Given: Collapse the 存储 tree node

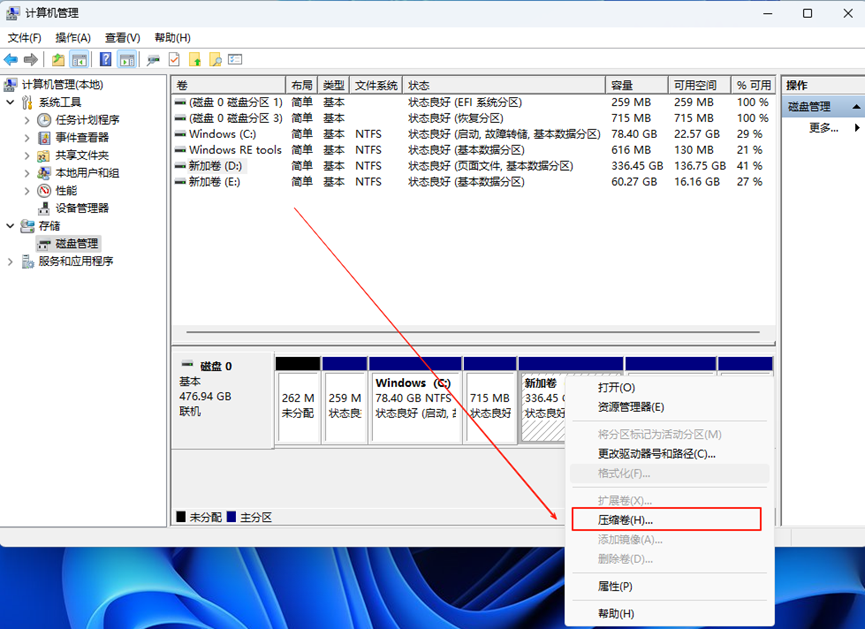Looking at the screenshot, I should pyautogui.click(x=11, y=227).
